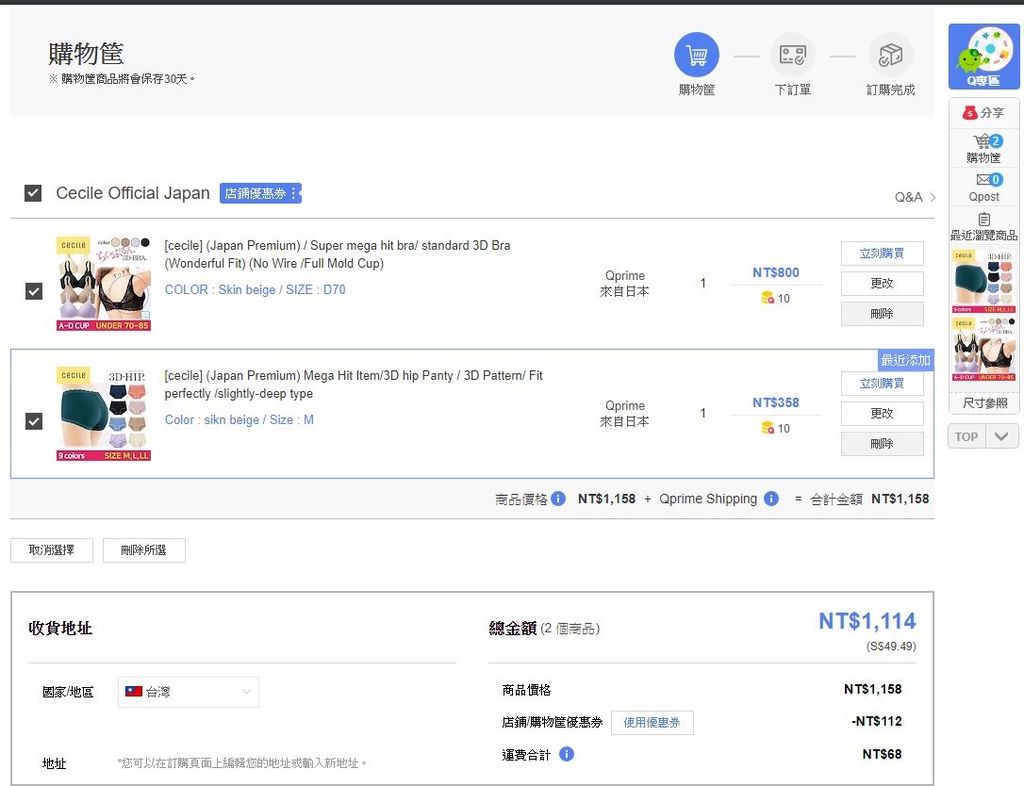This screenshot has height=786, width=1024.
Task: Click the place order step icon
Action: [x=793, y=55]
